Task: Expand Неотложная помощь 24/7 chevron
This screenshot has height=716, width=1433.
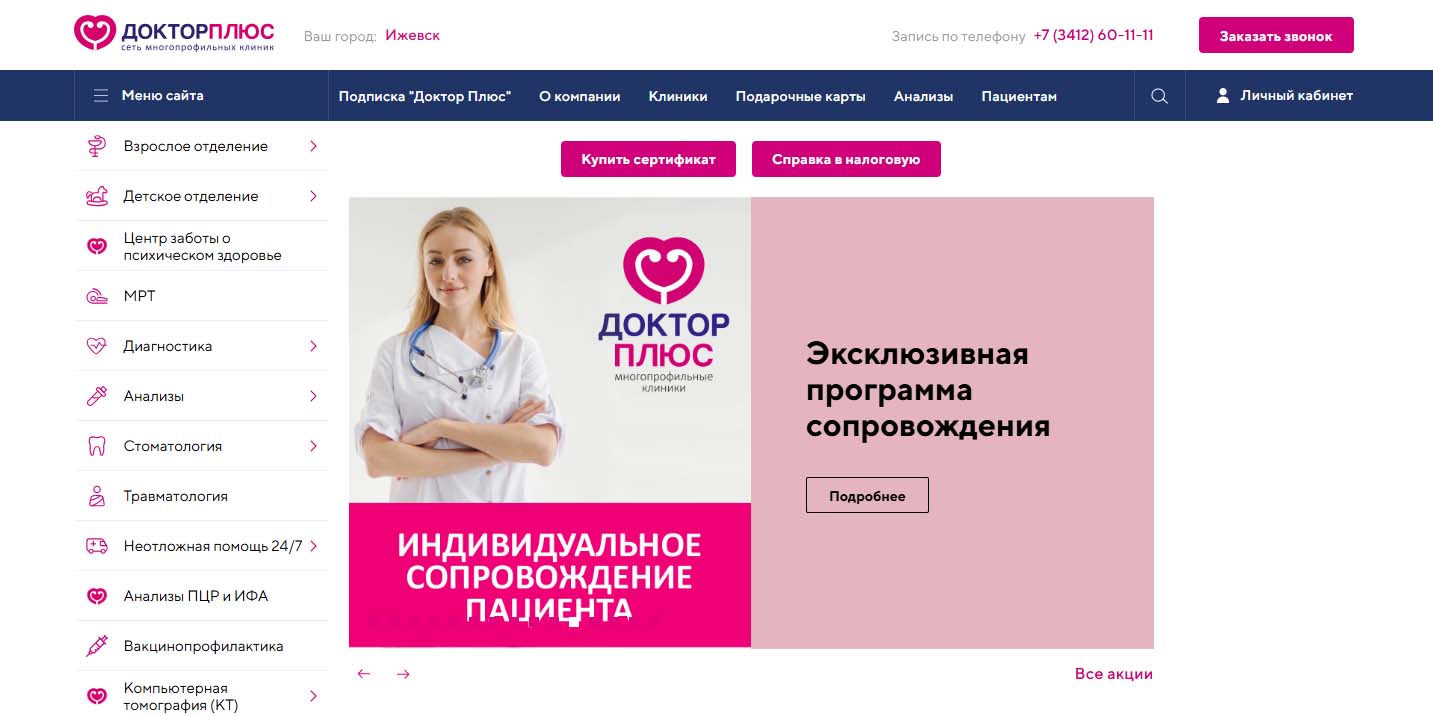Action: point(313,546)
